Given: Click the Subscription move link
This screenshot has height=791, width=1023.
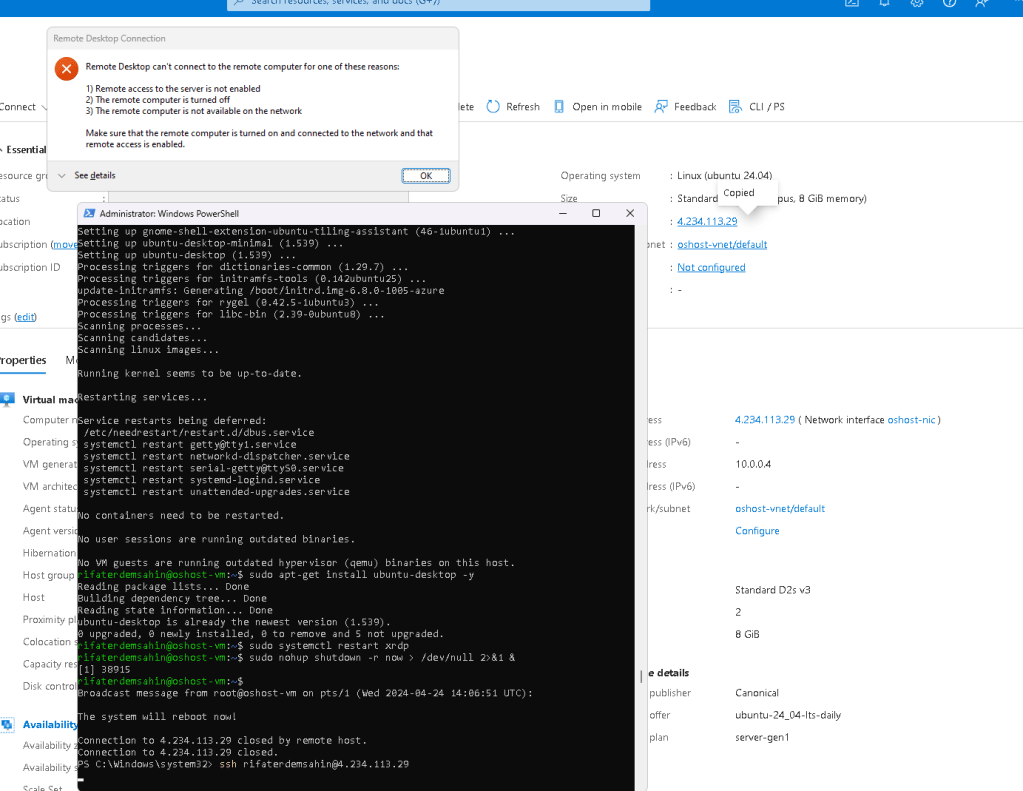Looking at the screenshot, I should click(65, 244).
